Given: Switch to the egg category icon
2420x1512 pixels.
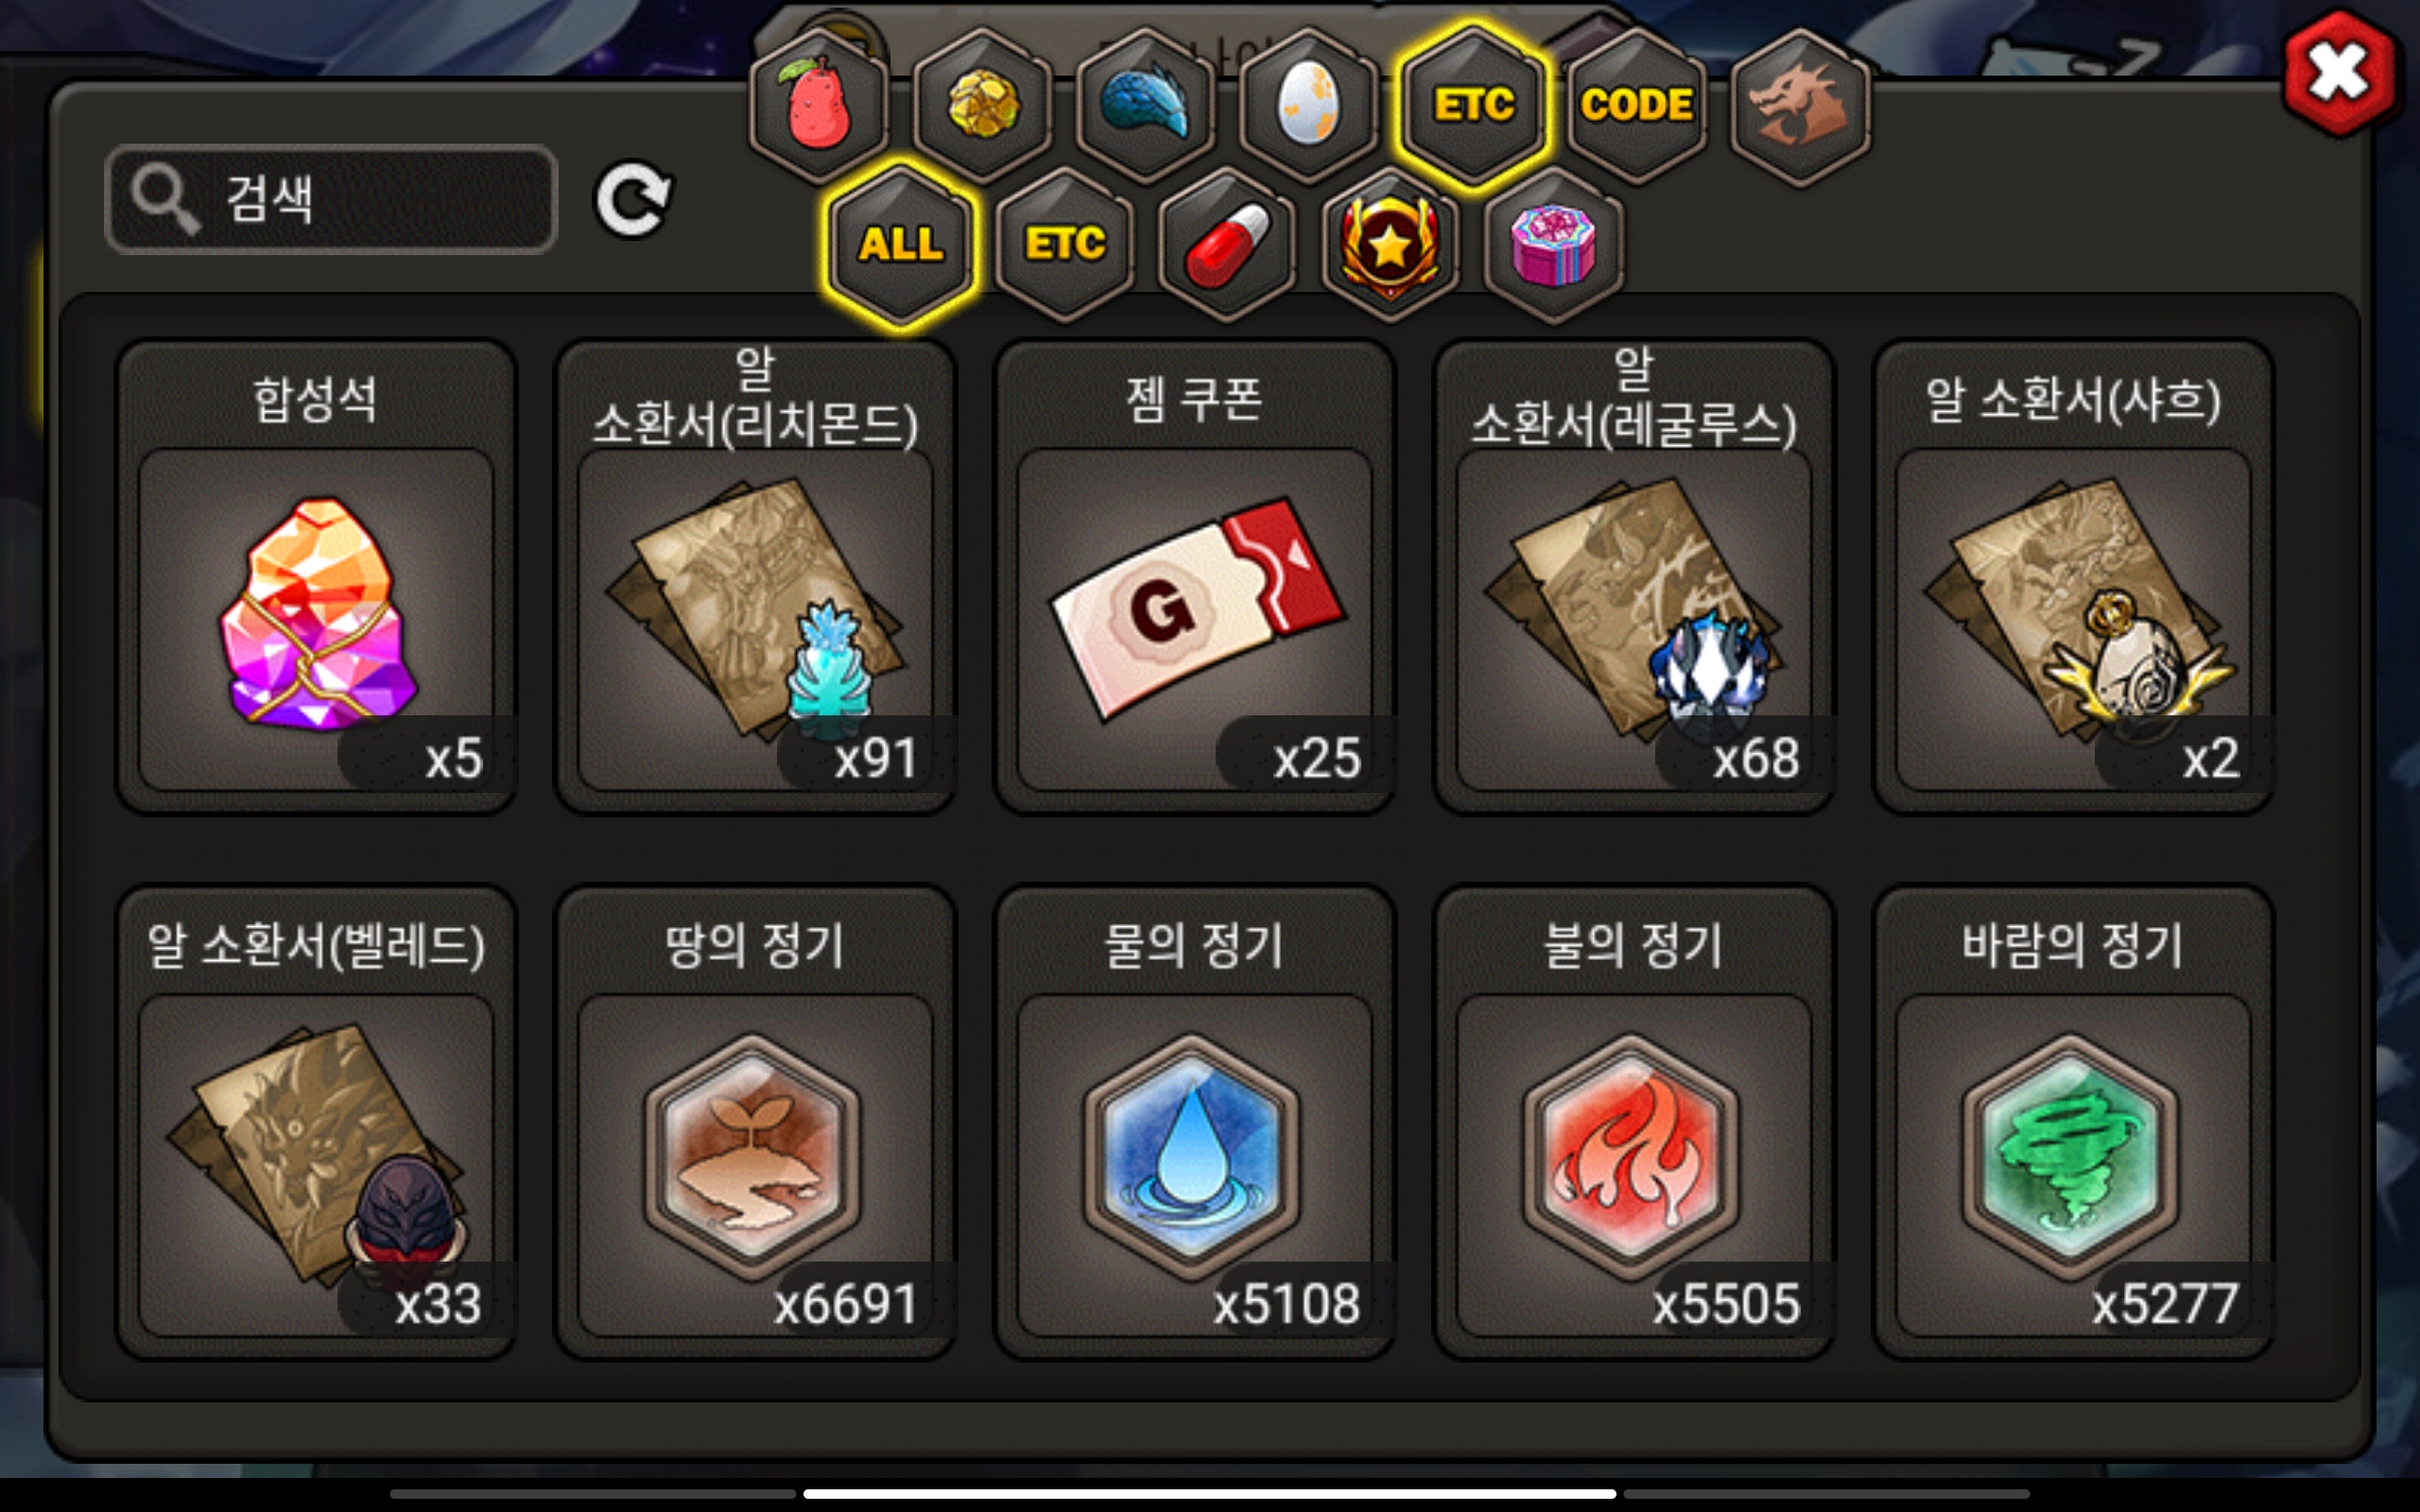Looking at the screenshot, I should click(1308, 105).
